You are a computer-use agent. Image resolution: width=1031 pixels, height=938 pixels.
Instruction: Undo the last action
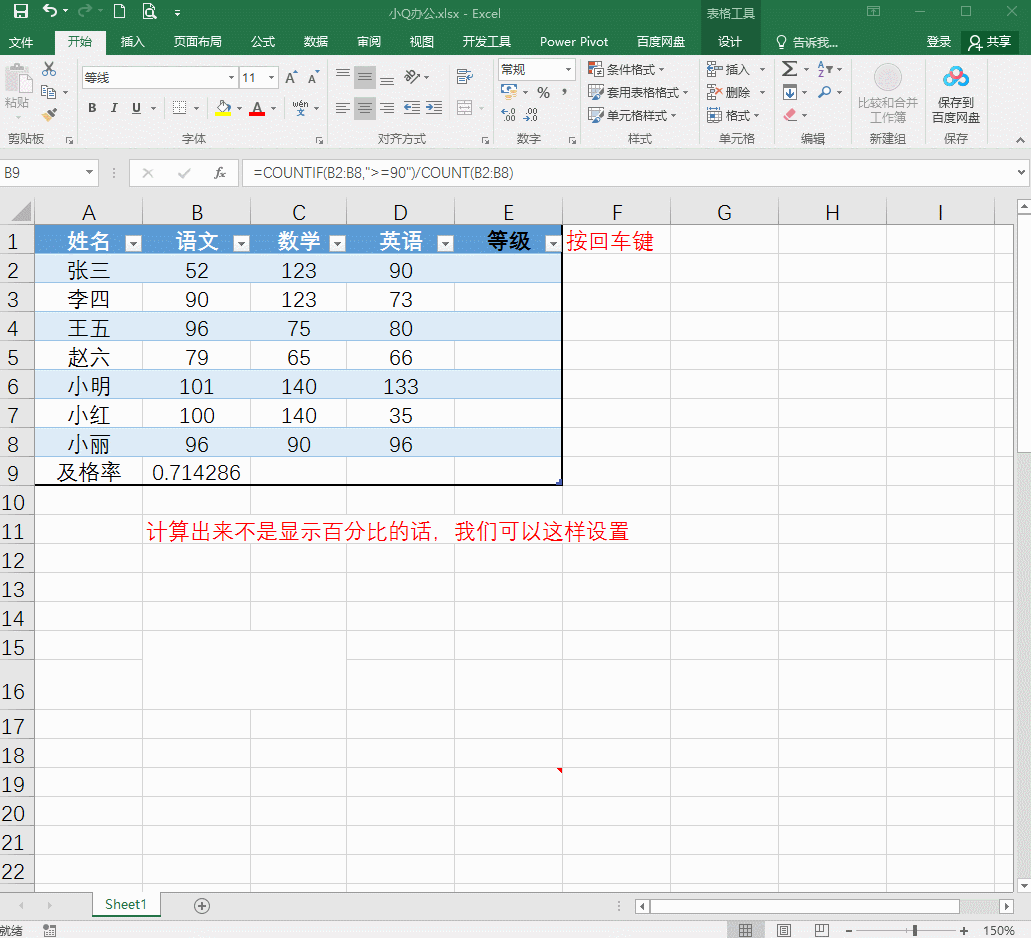pyautogui.click(x=50, y=11)
